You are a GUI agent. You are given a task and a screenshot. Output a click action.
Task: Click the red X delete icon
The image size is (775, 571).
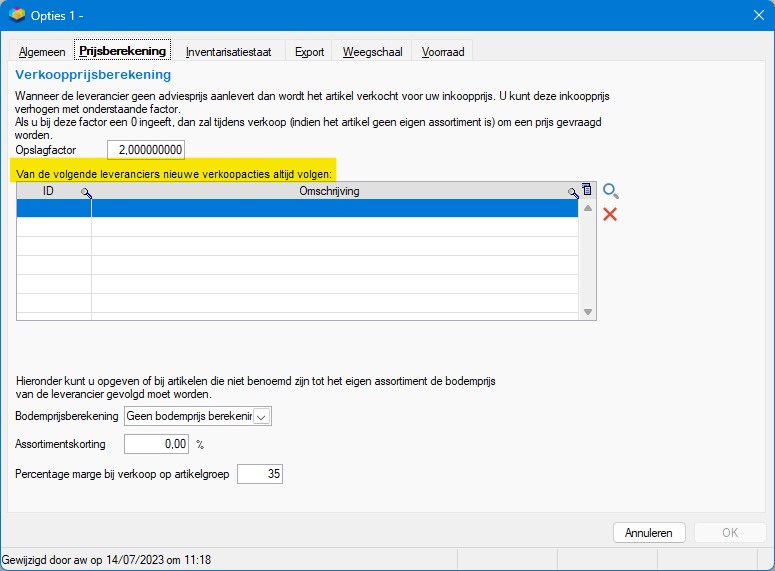[x=610, y=214]
